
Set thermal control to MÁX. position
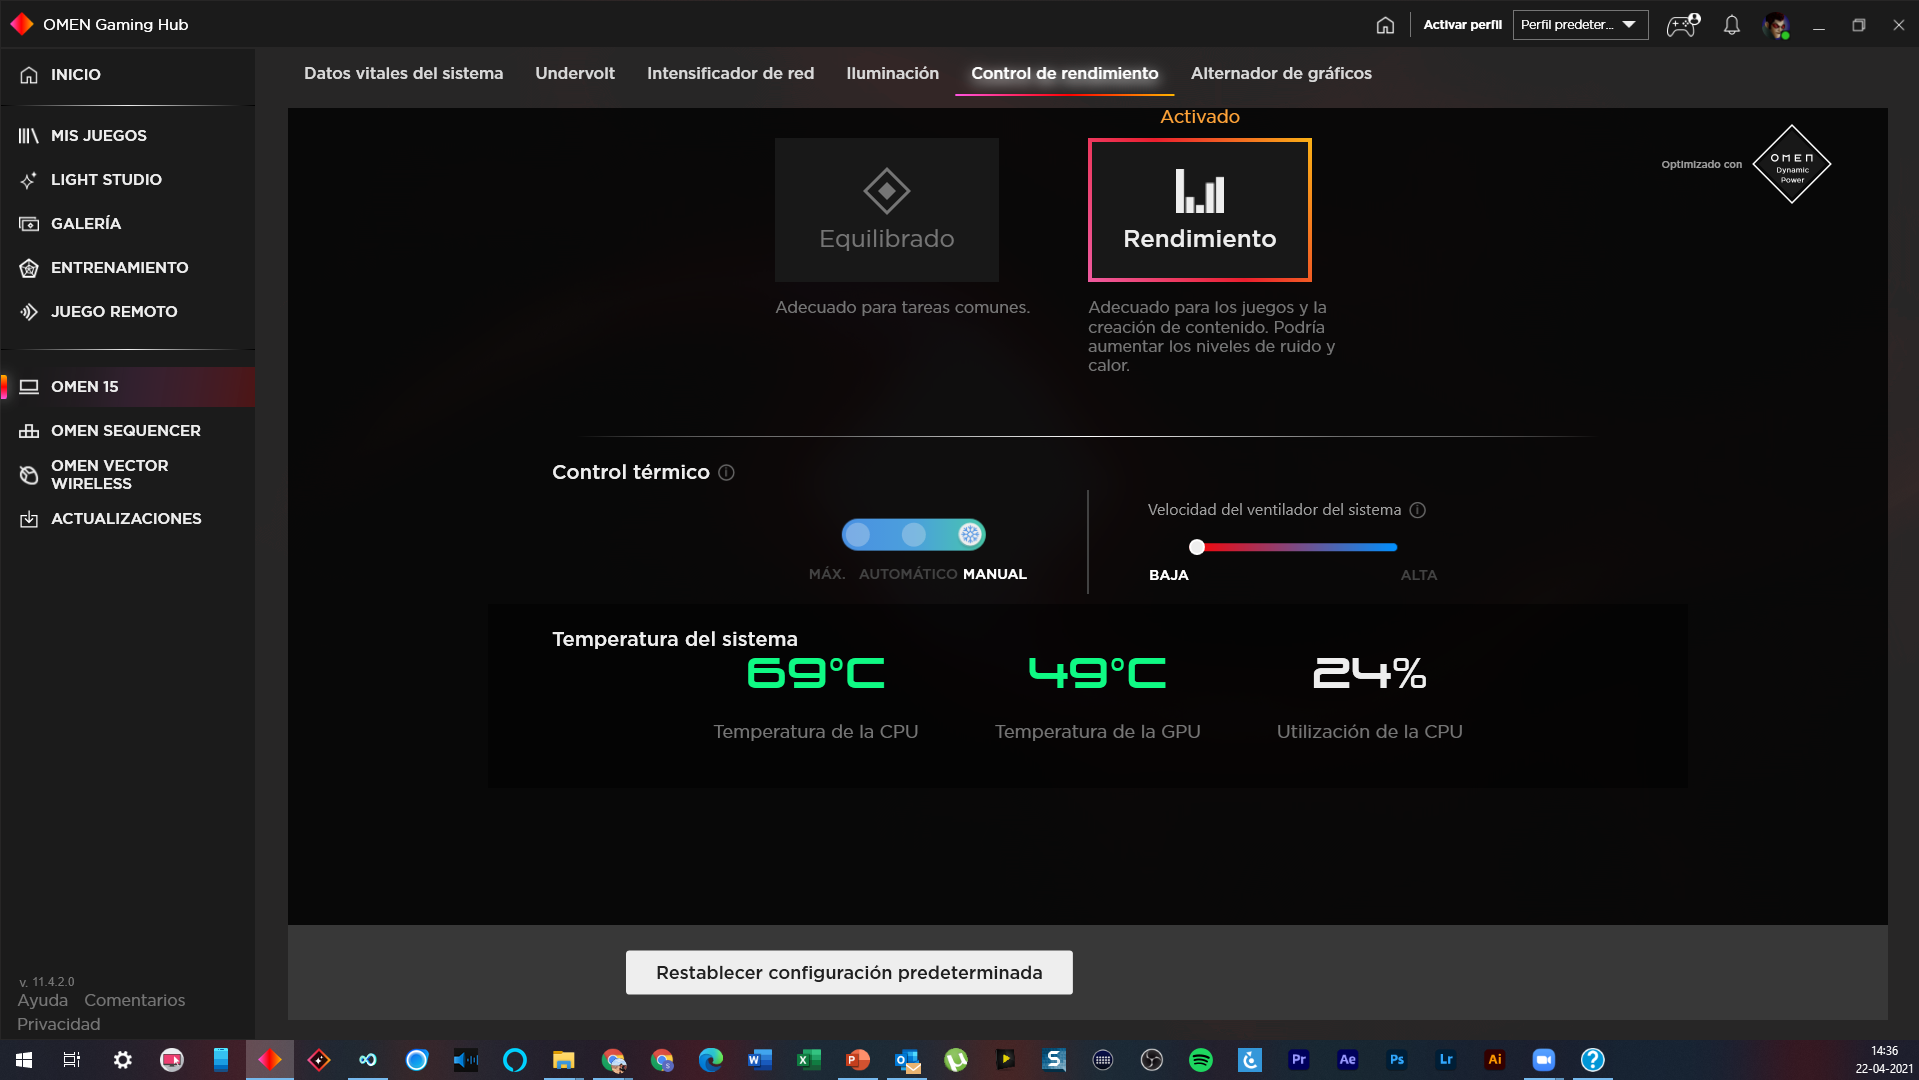857,535
